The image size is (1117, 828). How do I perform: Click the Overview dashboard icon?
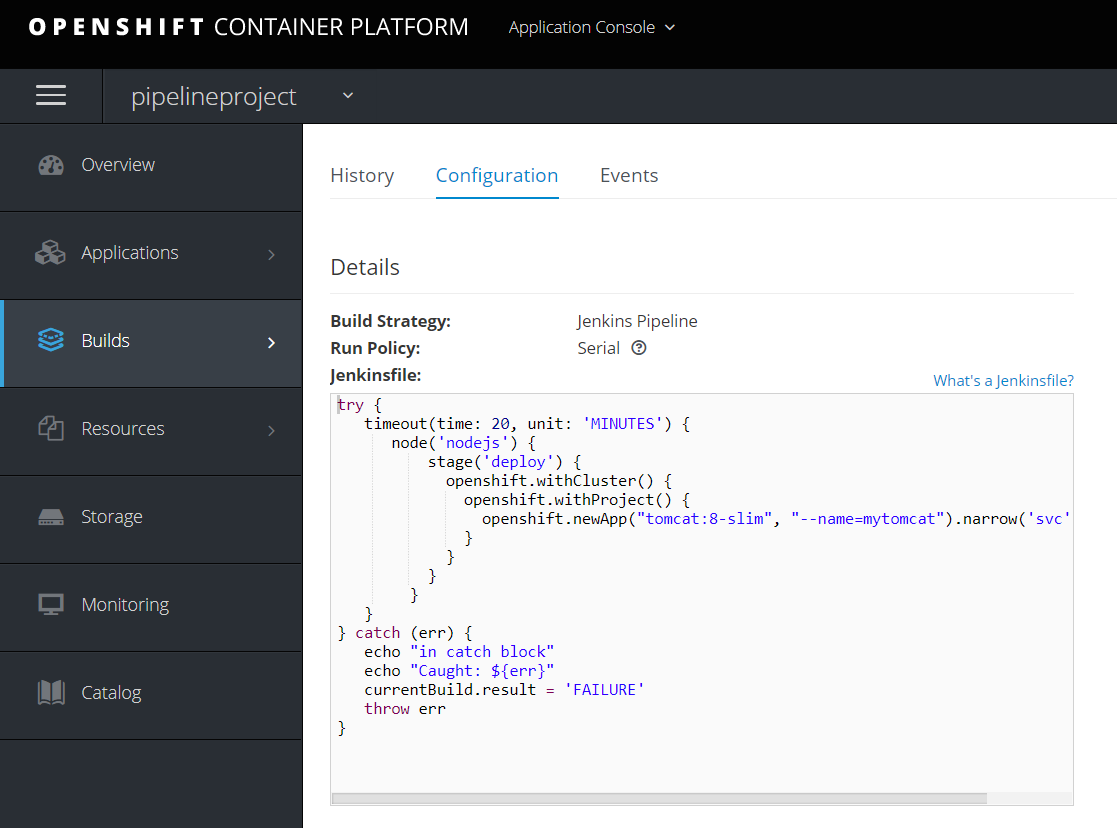pos(51,166)
